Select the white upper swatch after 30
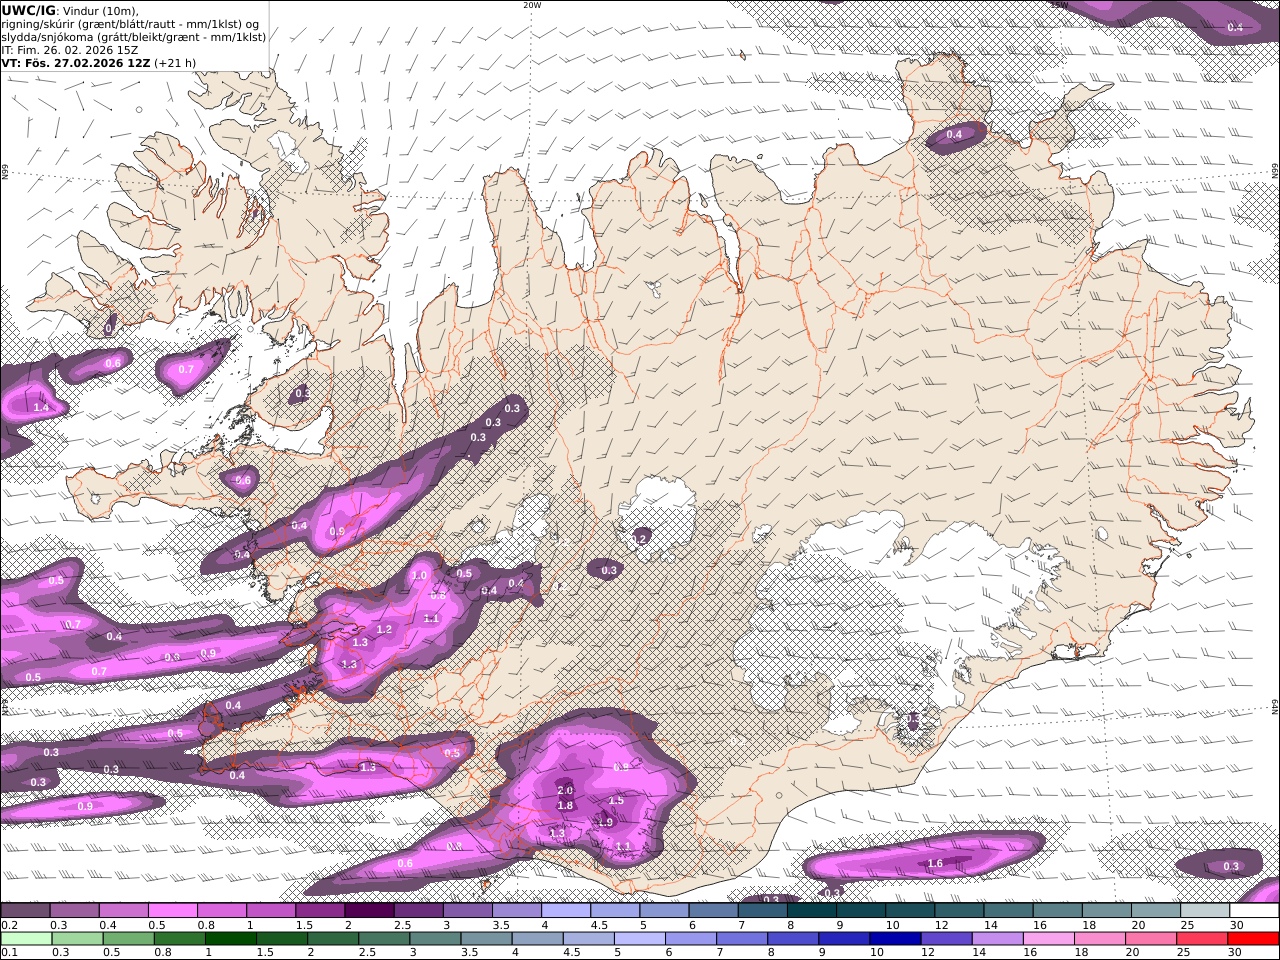Screen dimensions: 1280x960 click(1254, 911)
